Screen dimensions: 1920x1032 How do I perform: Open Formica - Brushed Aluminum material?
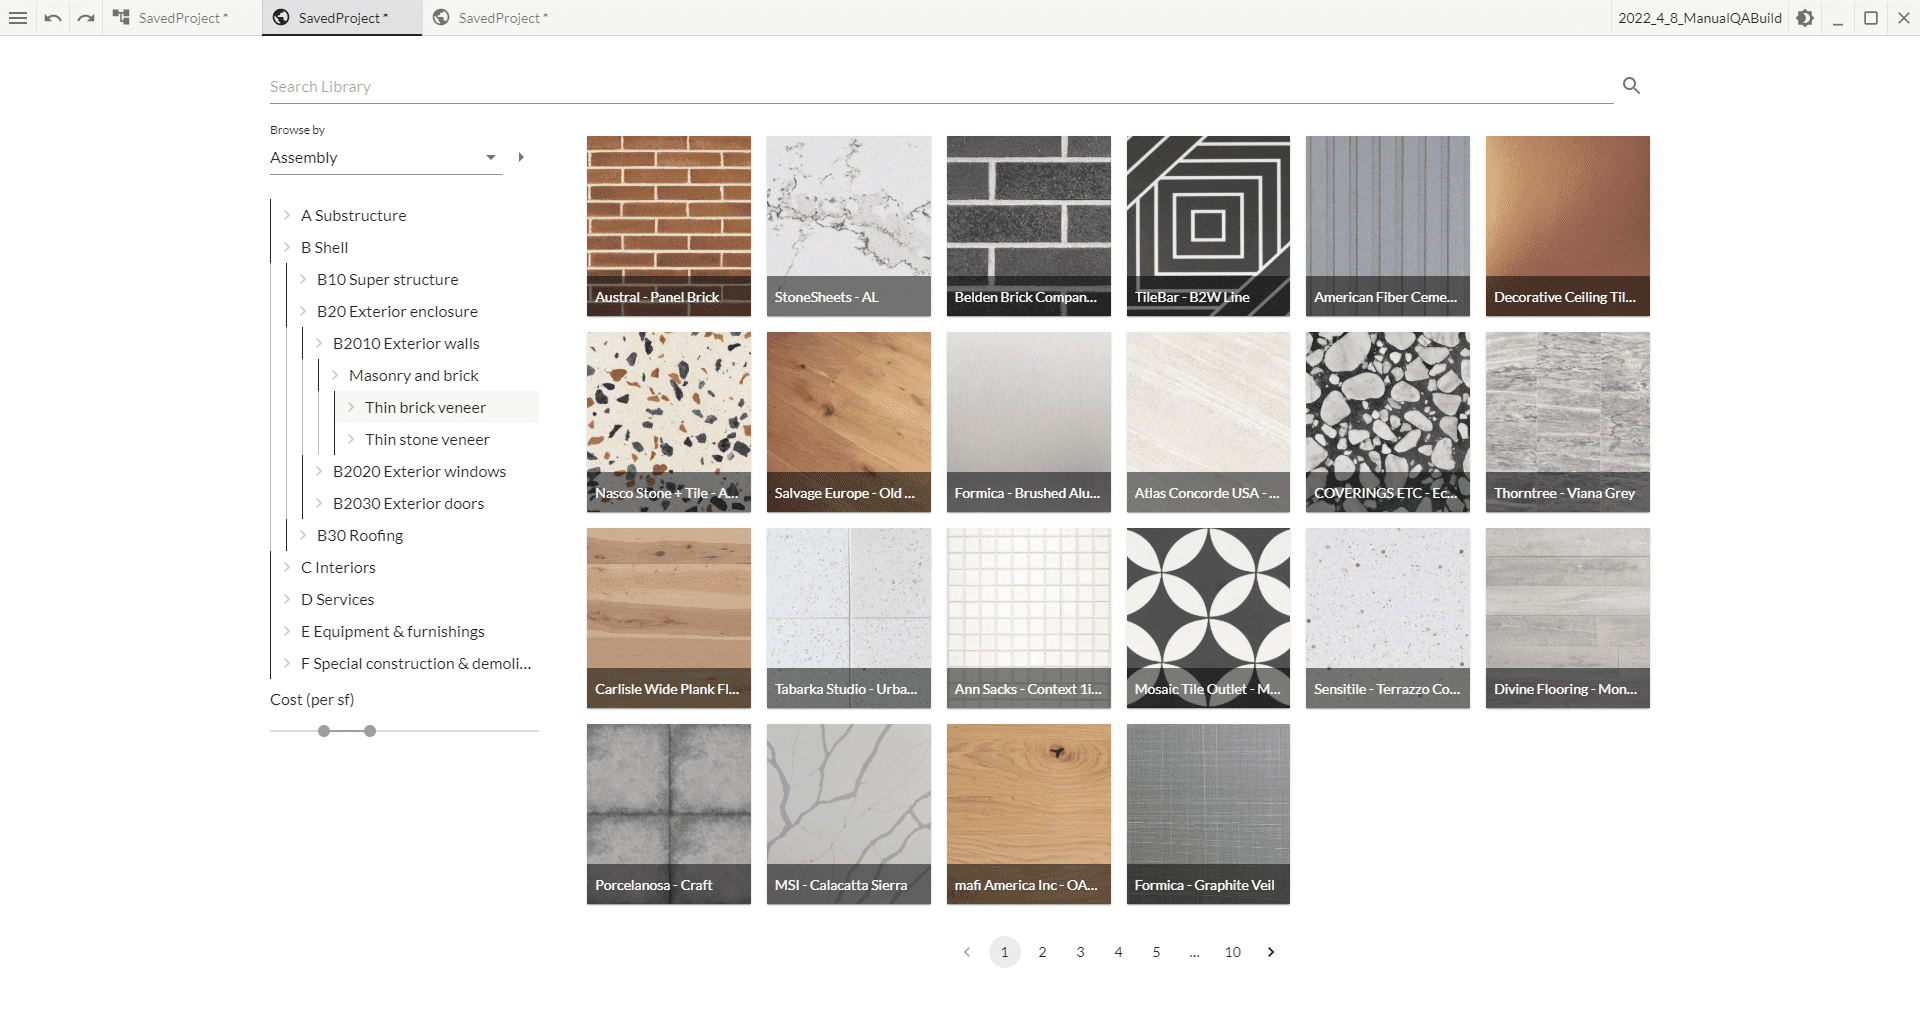(x=1028, y=422)
